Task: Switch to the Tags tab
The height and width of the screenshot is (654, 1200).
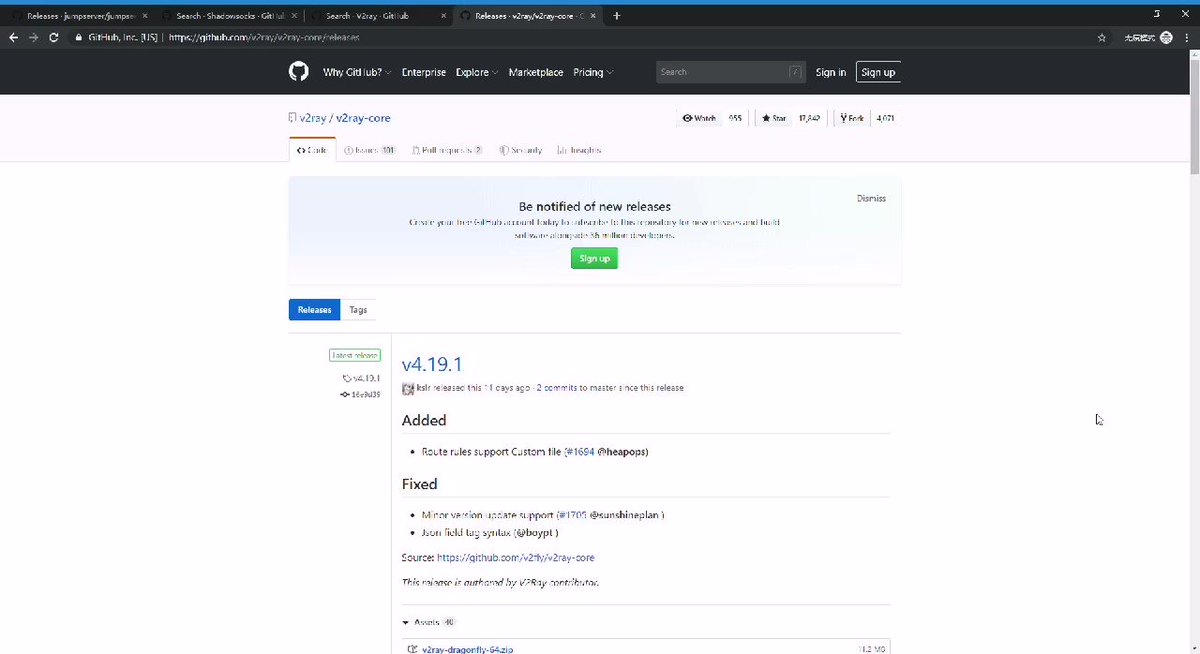Action: coord(358,310)
